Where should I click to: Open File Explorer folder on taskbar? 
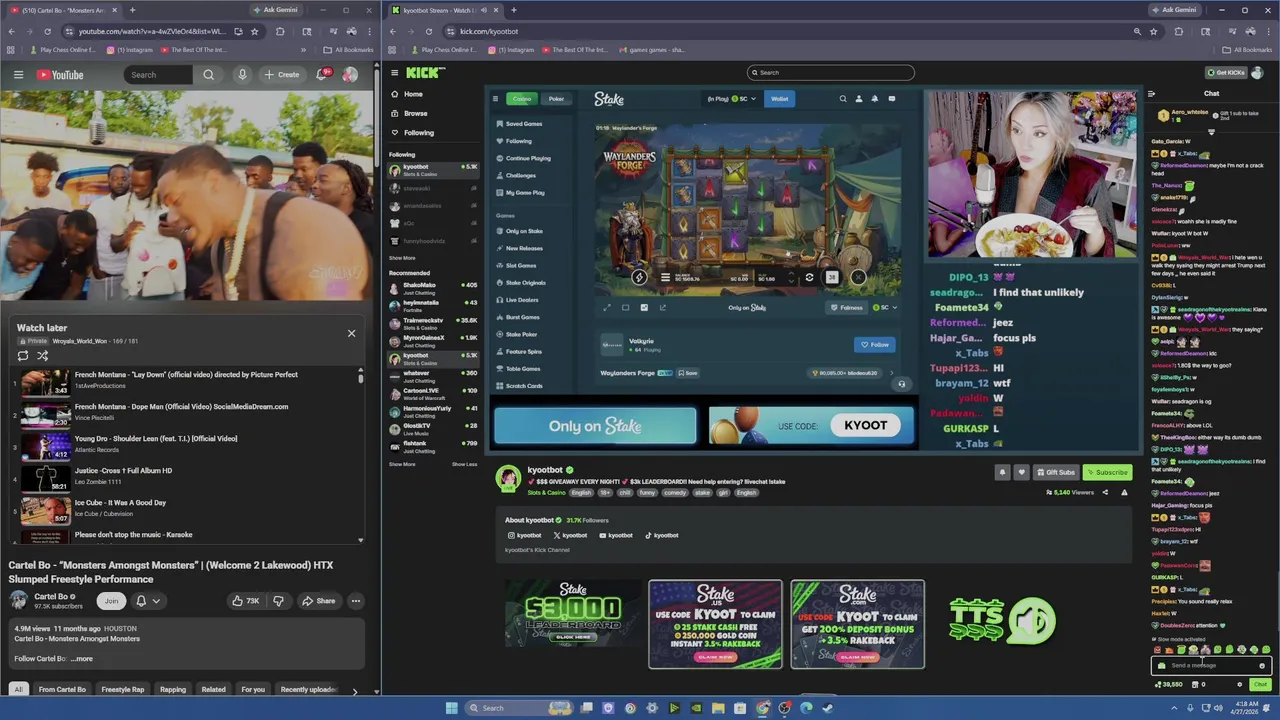click(x=718, y=708)
